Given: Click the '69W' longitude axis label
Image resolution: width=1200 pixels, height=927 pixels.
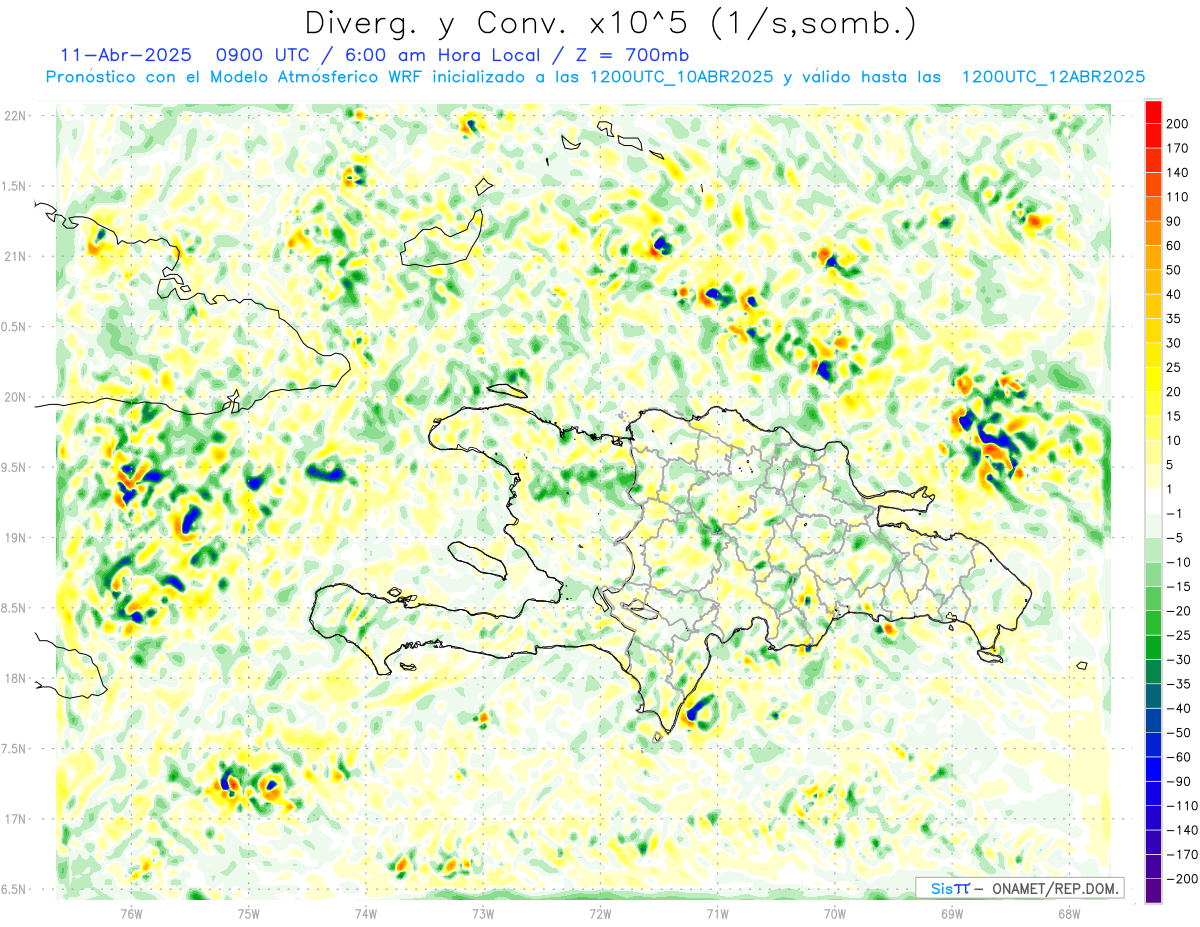Looking at the screenshot, I should tap(952, 914).
